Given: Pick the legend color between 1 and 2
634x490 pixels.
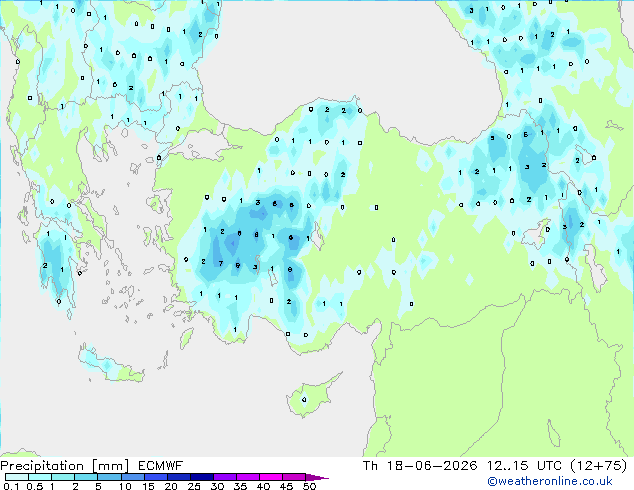Looking at the screenshot, I should [63, 477].
